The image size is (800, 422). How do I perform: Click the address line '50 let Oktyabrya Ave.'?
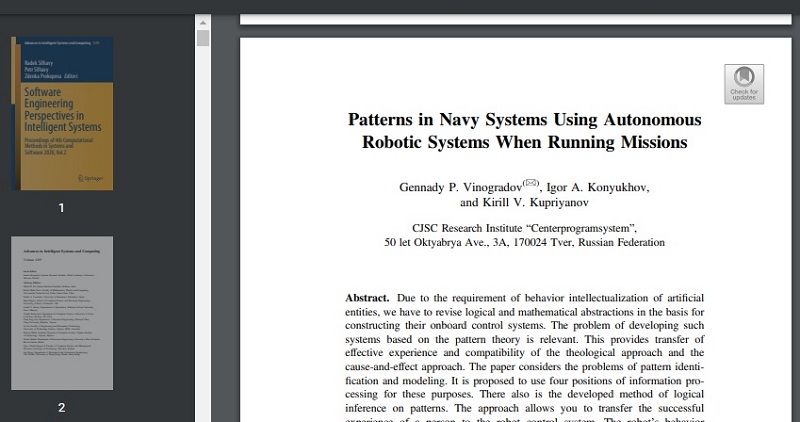pos(524,242)
